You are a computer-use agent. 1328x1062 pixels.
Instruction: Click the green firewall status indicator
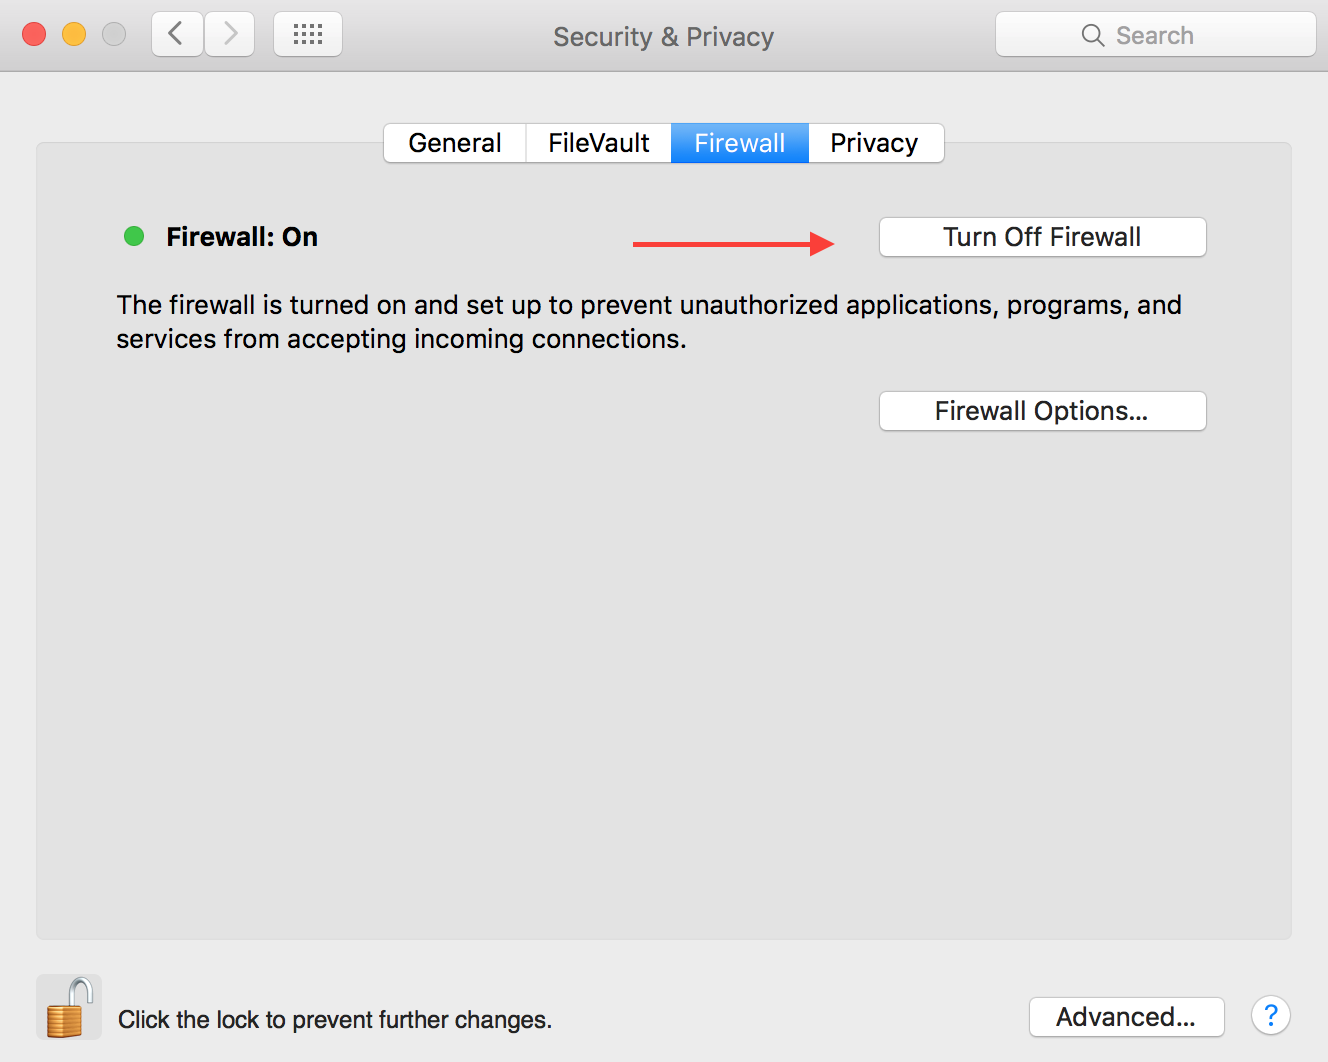pyautogui.click(x=134, y=236)
